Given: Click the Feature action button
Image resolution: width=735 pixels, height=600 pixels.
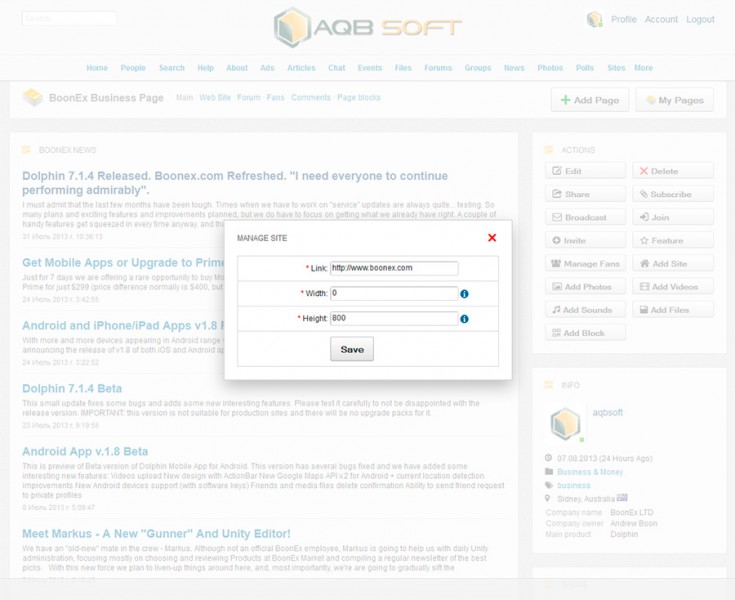Looking at the screenshot, I should click(x=673, y=240).
